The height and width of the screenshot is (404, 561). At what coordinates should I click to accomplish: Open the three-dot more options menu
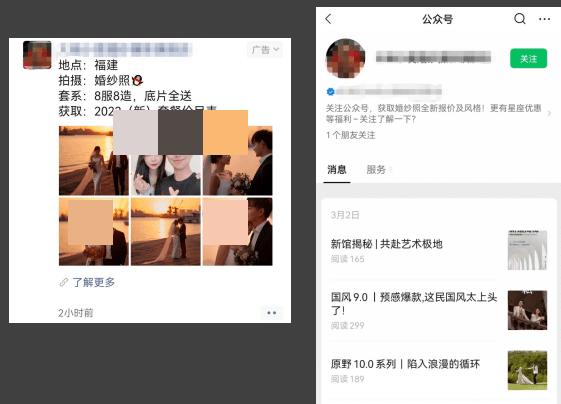(544, 19)
